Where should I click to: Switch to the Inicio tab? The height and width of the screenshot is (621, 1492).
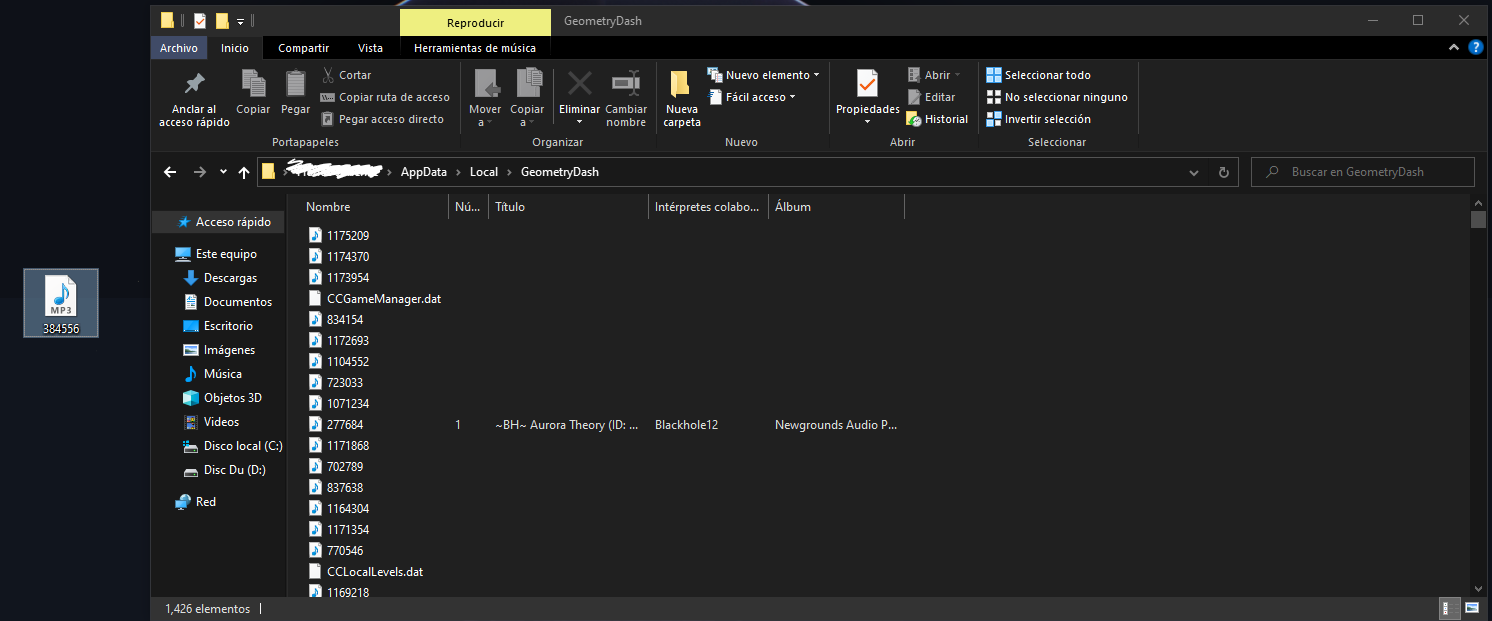pyautogui.click(x=235, y=48)
